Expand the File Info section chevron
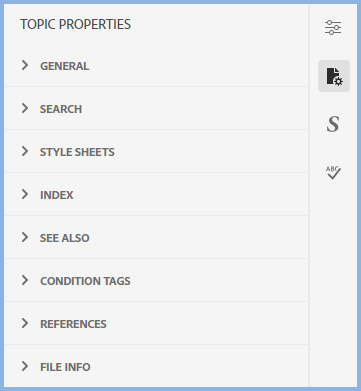The width and height of the screenshot is (361, 391). click(25, 366)
